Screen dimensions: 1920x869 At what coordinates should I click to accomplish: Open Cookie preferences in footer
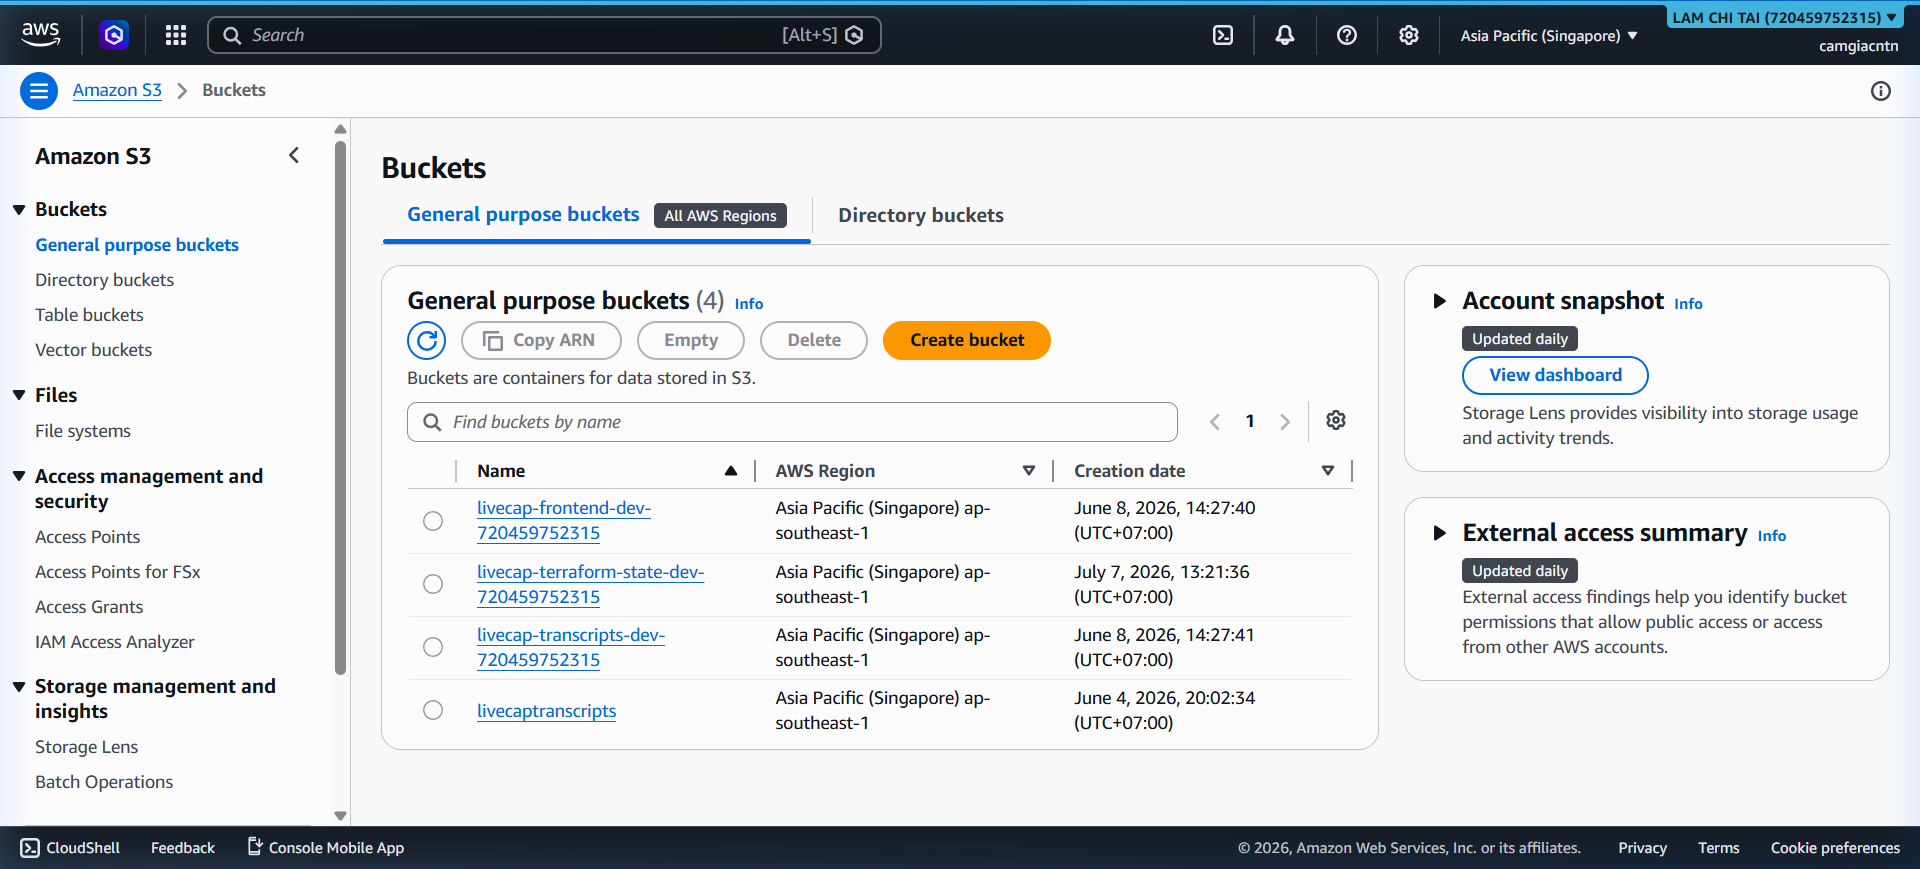coord(1835,848)
